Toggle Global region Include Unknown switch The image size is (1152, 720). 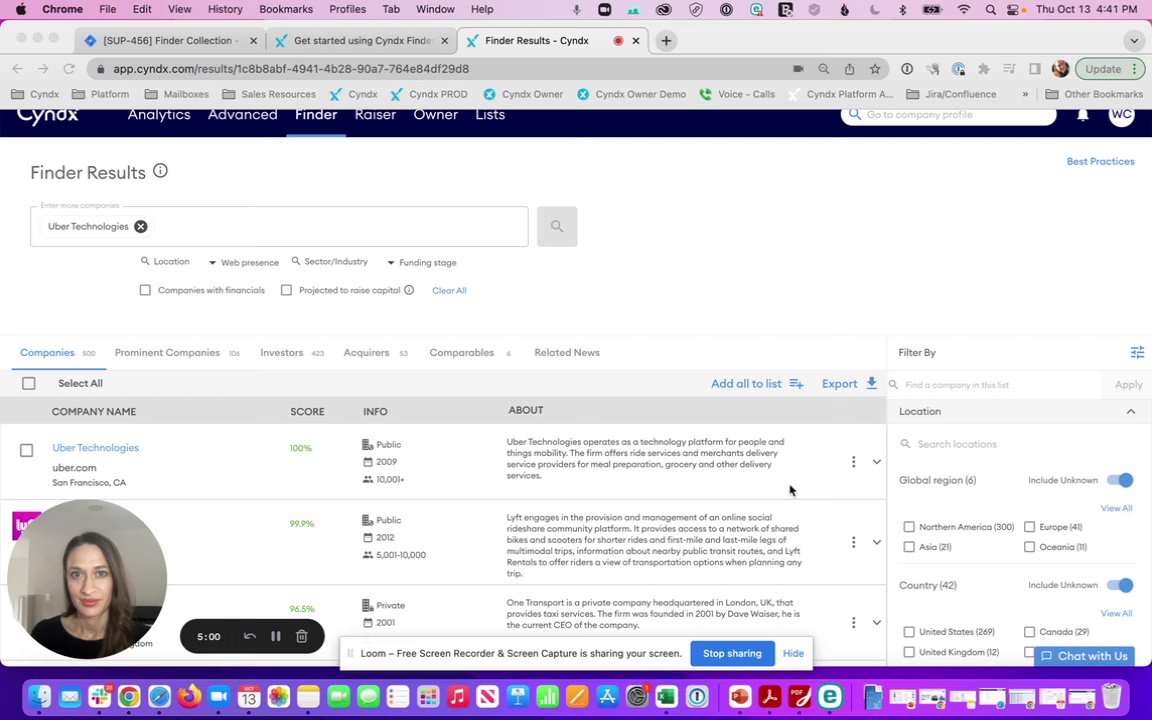(x=1120, y=480)
